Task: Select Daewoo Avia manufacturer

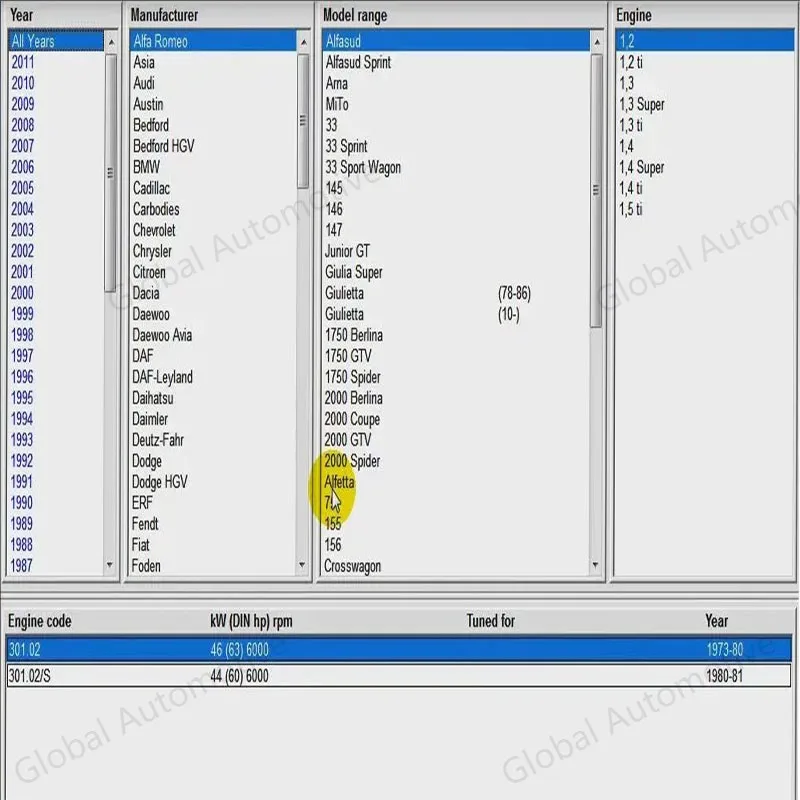Action: click(x=162, y=335)
